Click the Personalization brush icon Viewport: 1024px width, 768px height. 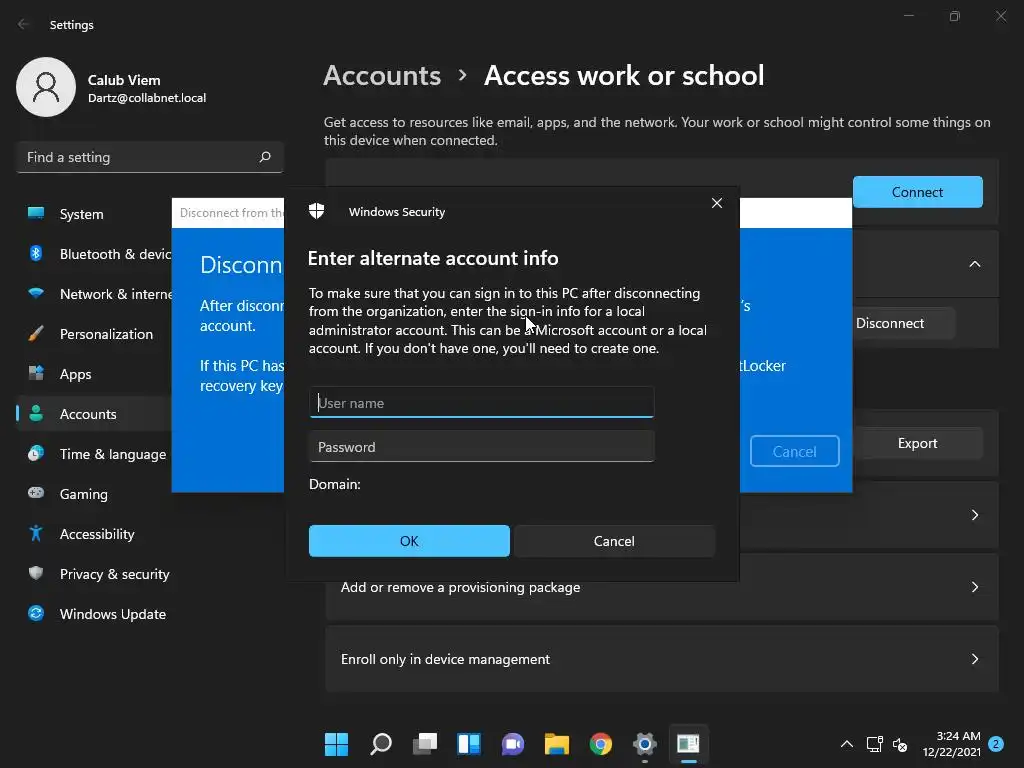[36, 334]
